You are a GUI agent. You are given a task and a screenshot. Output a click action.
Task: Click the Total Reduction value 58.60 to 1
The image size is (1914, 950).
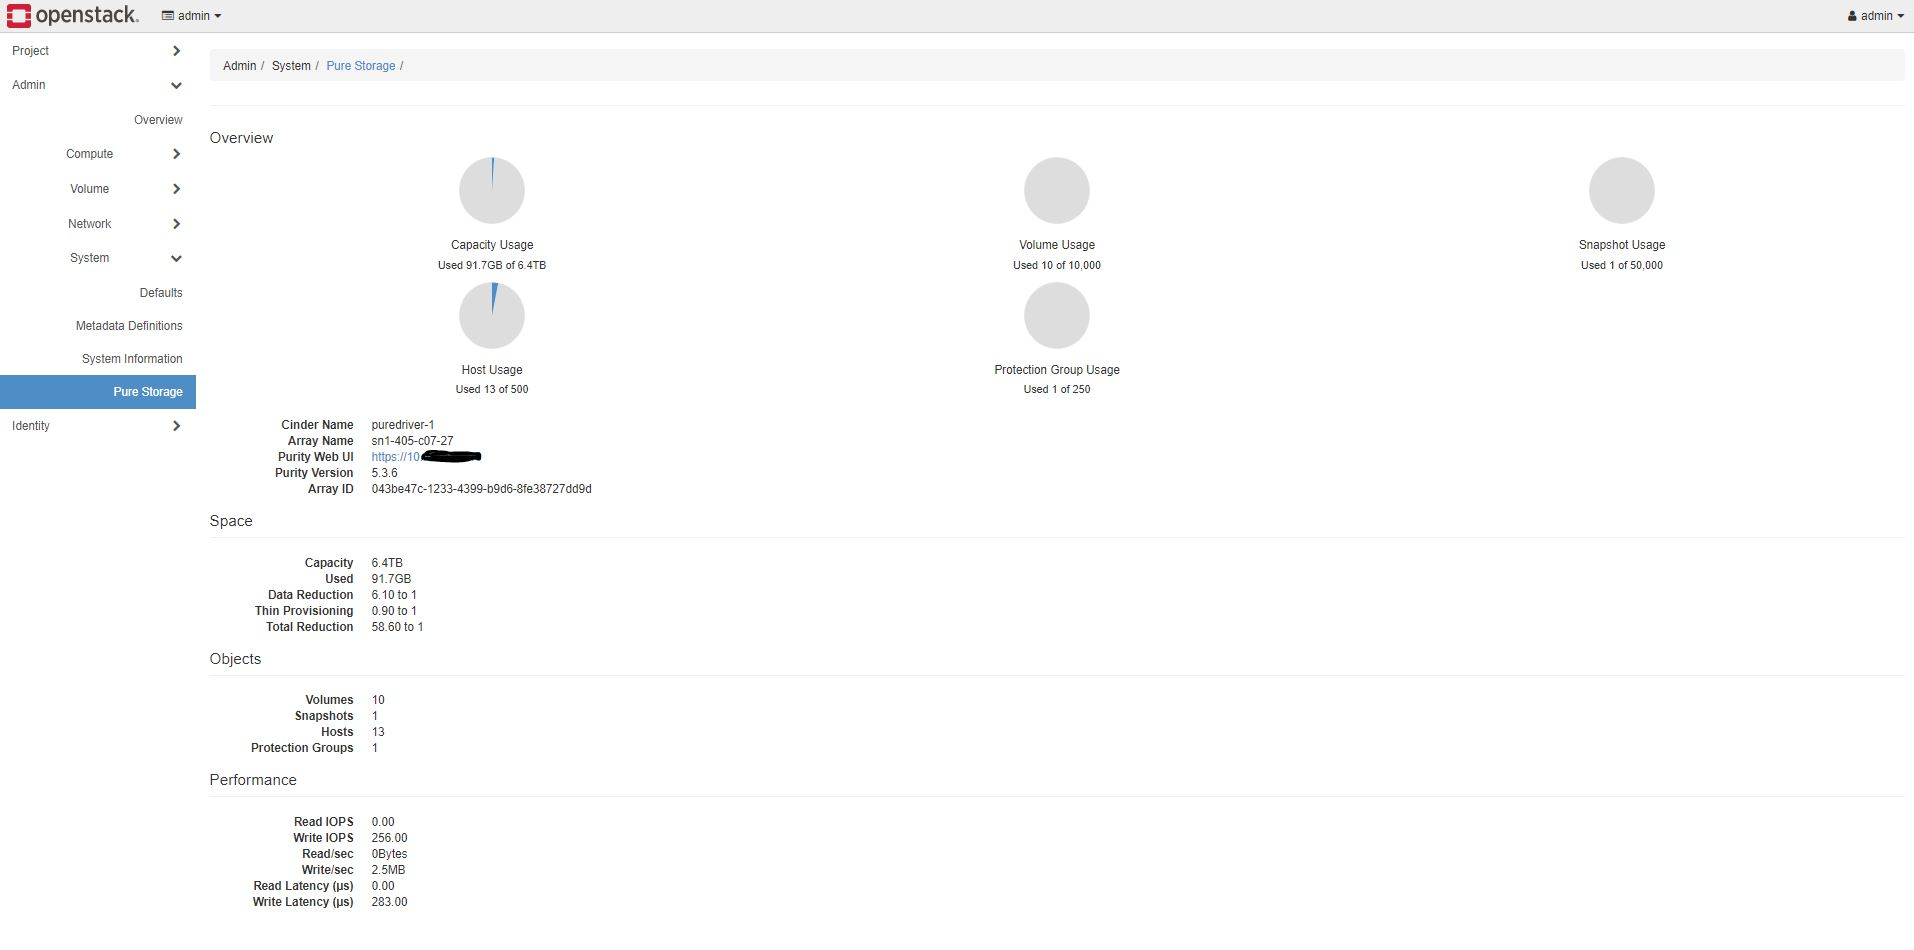pyautogui.click(x=397, y=627)
